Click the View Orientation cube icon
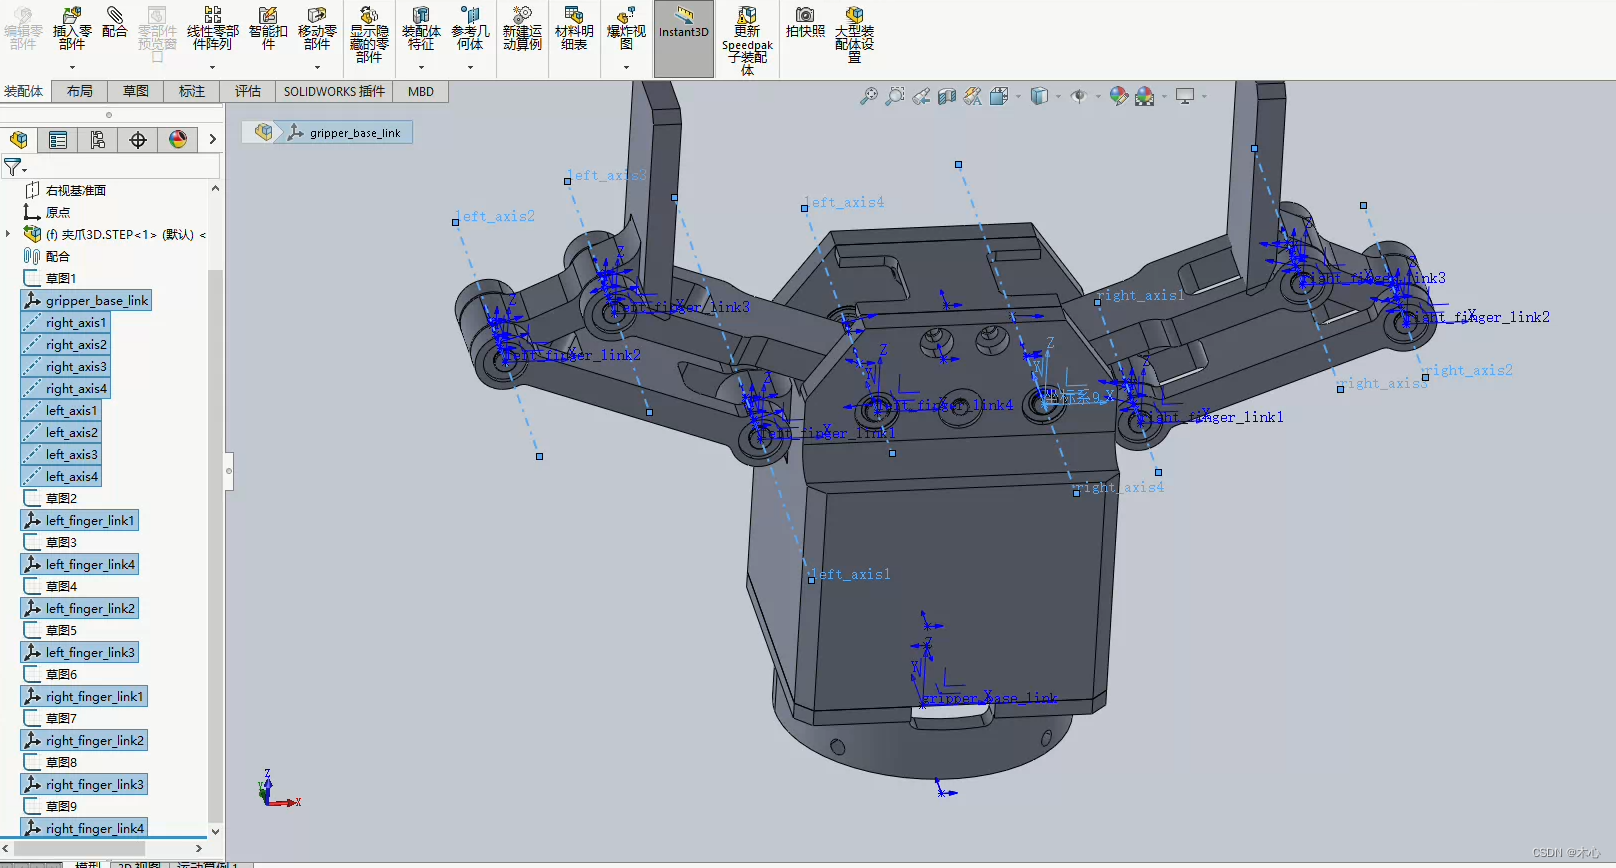The width and height of the screenshot is (1616, 868). tap(999, 96)
